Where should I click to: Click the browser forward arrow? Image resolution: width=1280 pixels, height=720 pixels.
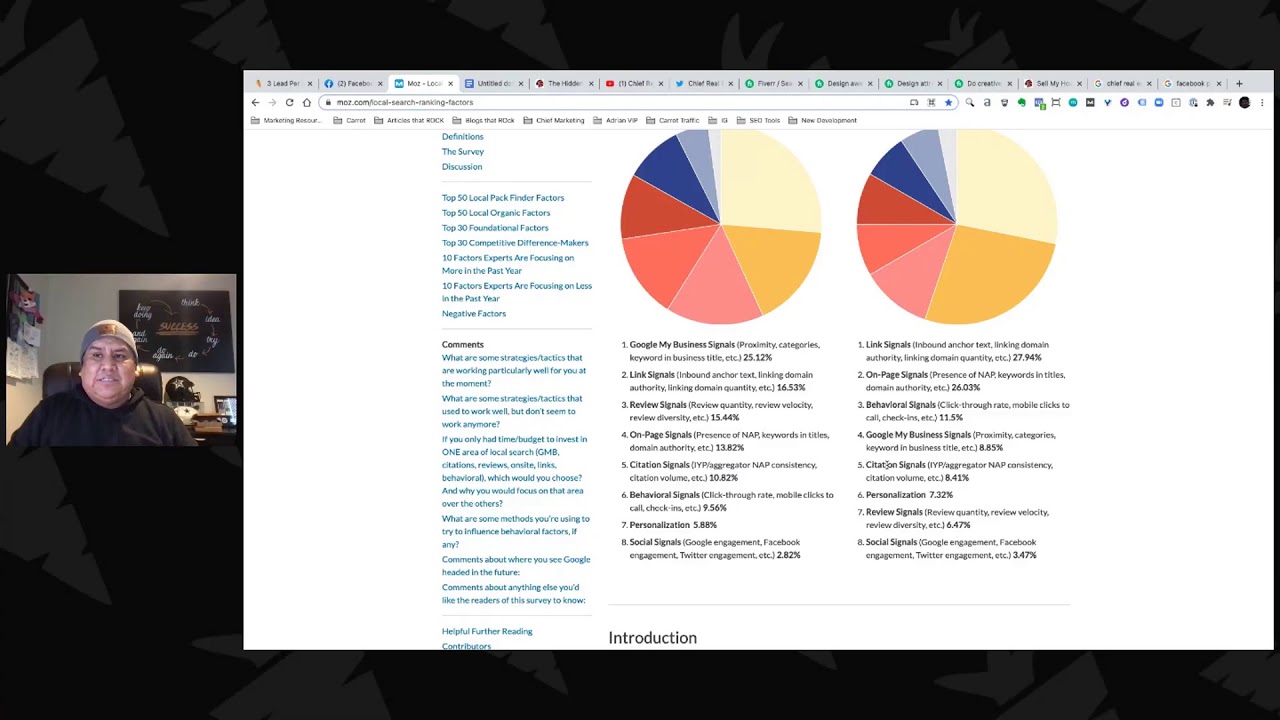click(x=272, y=102)
